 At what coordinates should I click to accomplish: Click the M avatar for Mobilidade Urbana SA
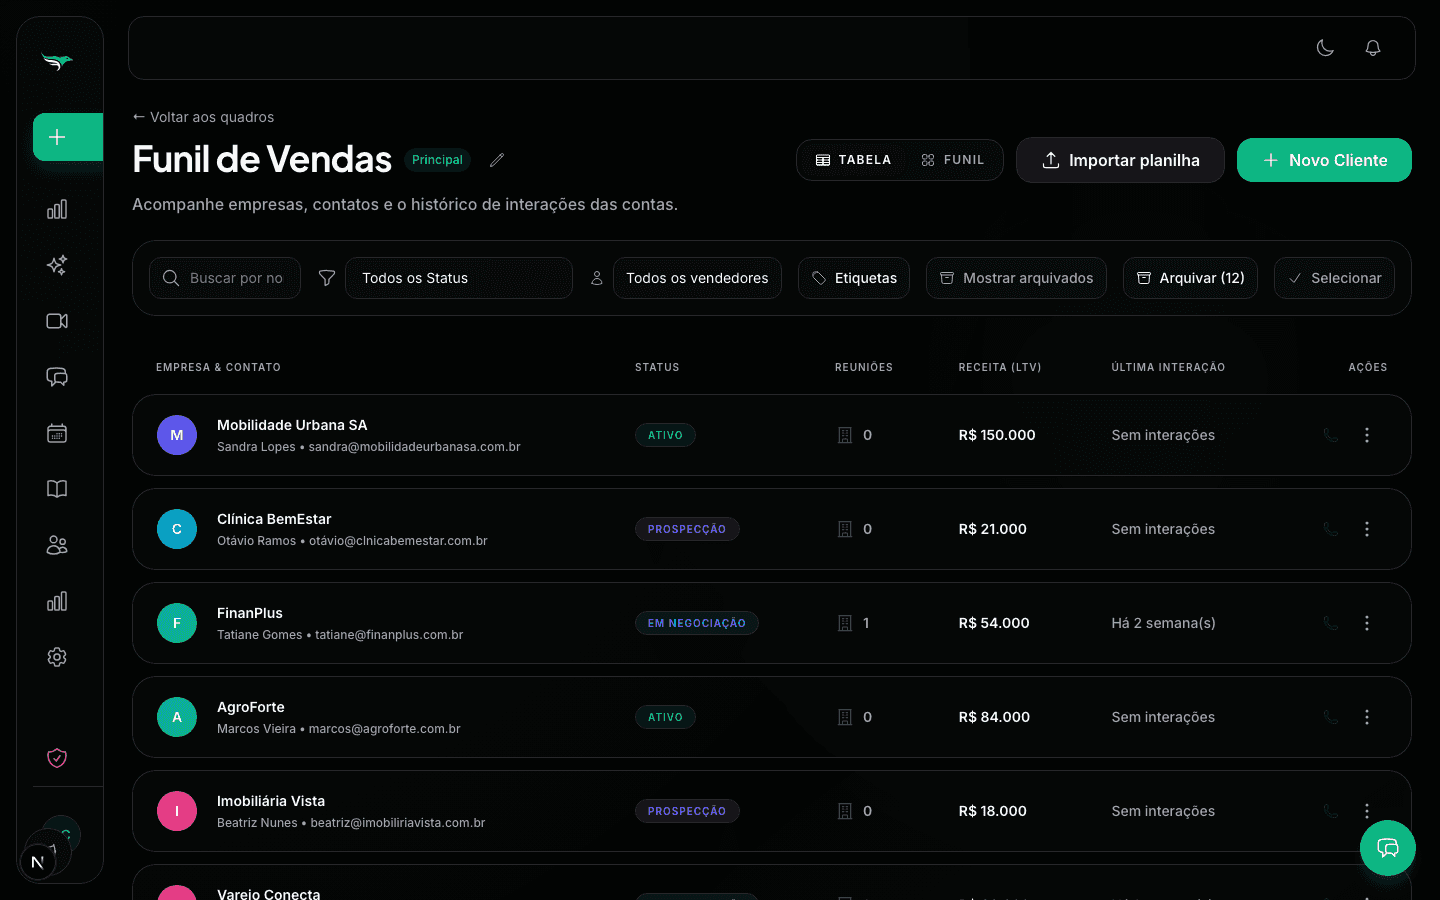coord(177,435)
